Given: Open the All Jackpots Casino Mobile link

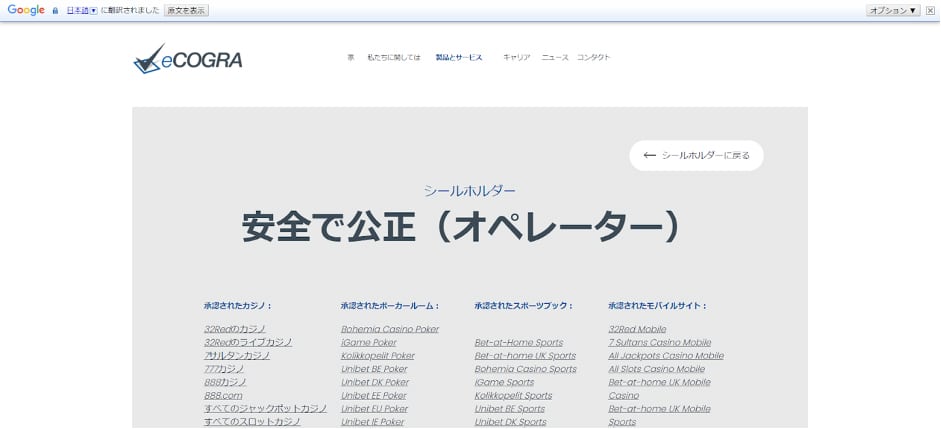Looking at the screenshot, I should tap(666, 356).
